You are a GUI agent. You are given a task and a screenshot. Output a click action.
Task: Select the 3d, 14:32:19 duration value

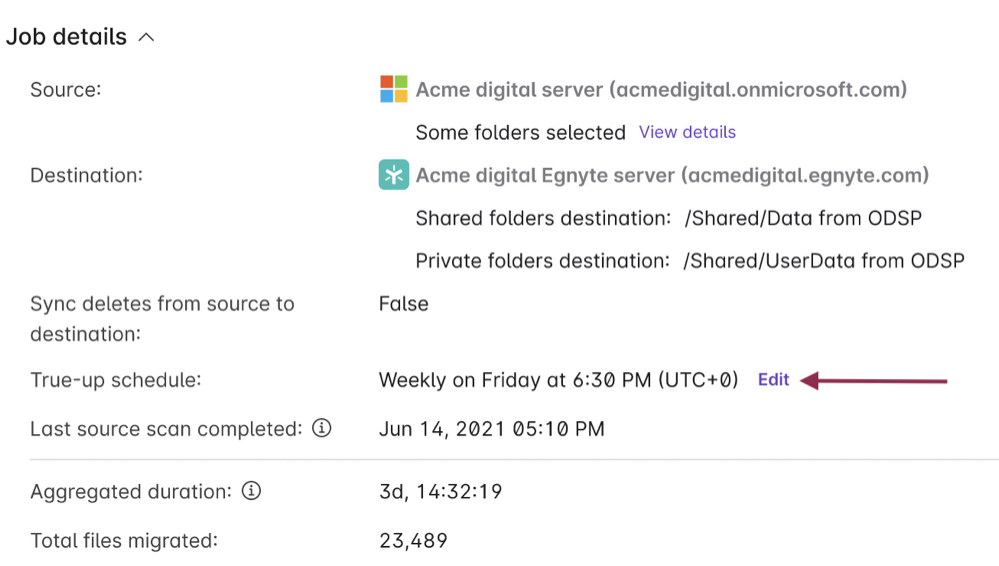pos(440,492)
